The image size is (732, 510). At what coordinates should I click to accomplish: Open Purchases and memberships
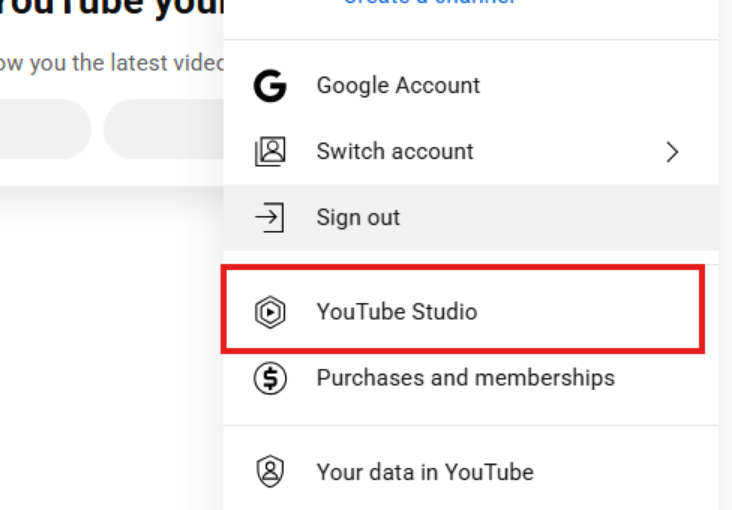click(465, 378)
